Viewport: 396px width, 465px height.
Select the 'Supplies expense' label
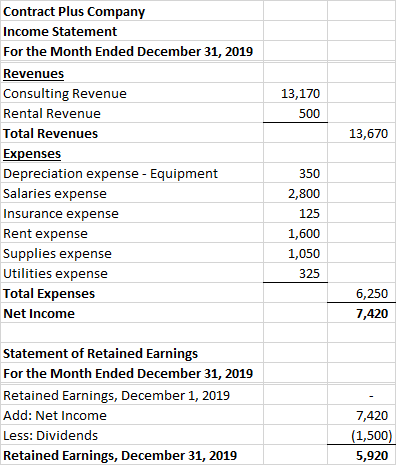pos(57,254)
